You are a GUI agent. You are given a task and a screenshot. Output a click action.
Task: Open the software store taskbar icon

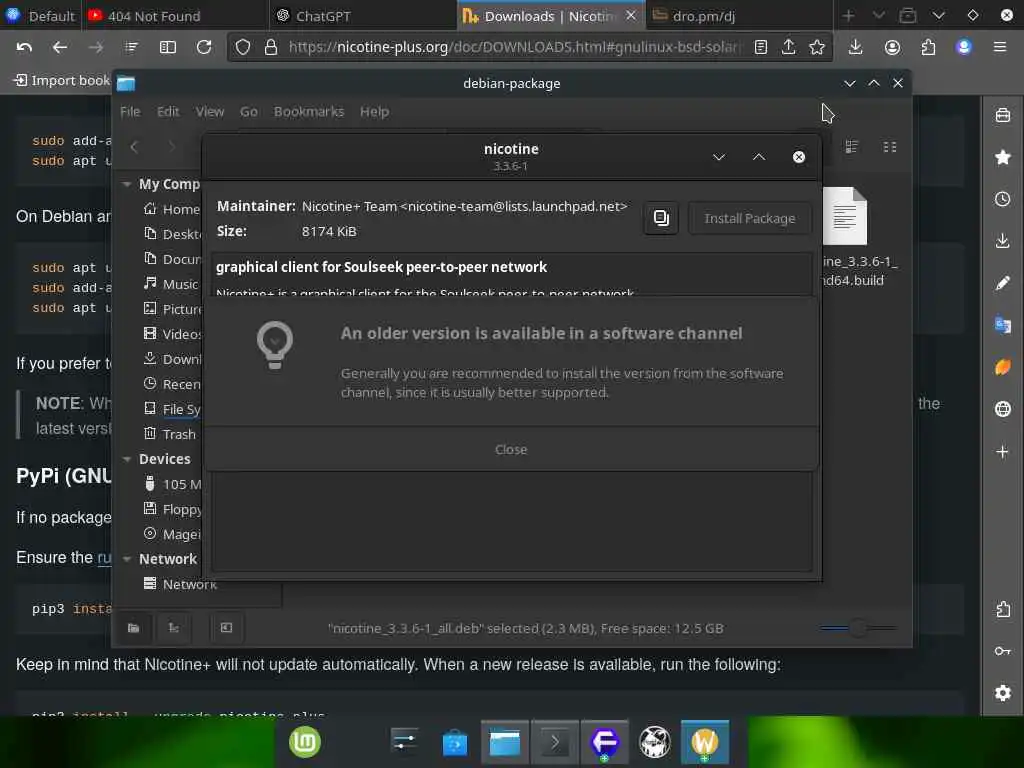tap(455, 743)
